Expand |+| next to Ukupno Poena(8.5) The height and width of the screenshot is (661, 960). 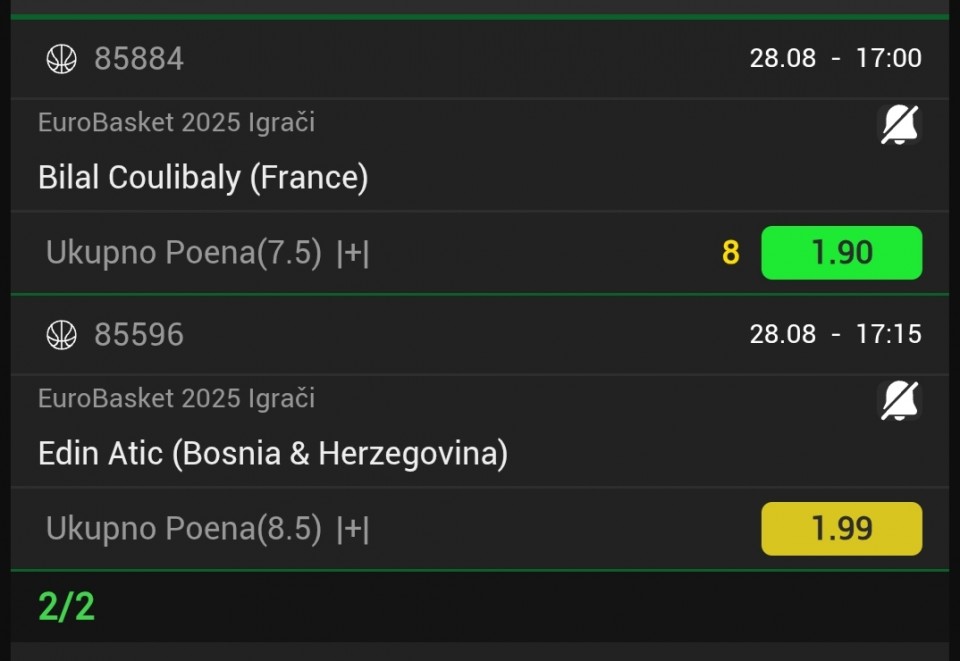[x=353, y=529]
